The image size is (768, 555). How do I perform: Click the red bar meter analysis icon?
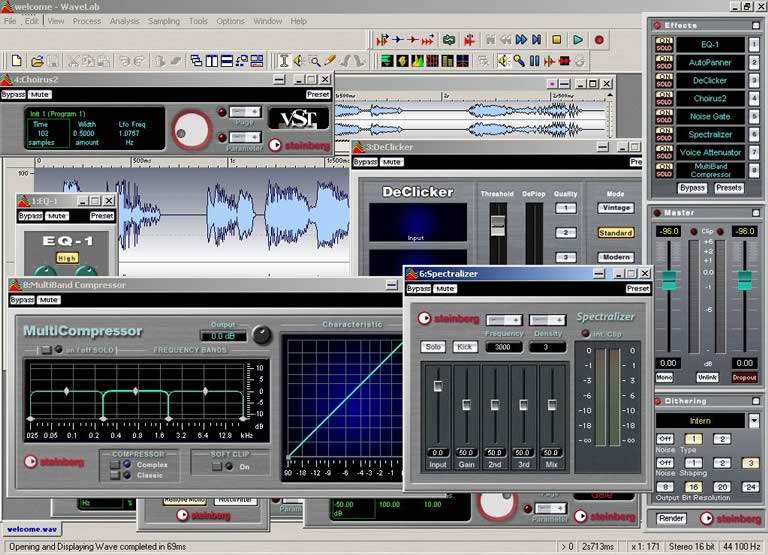(432, 61)
